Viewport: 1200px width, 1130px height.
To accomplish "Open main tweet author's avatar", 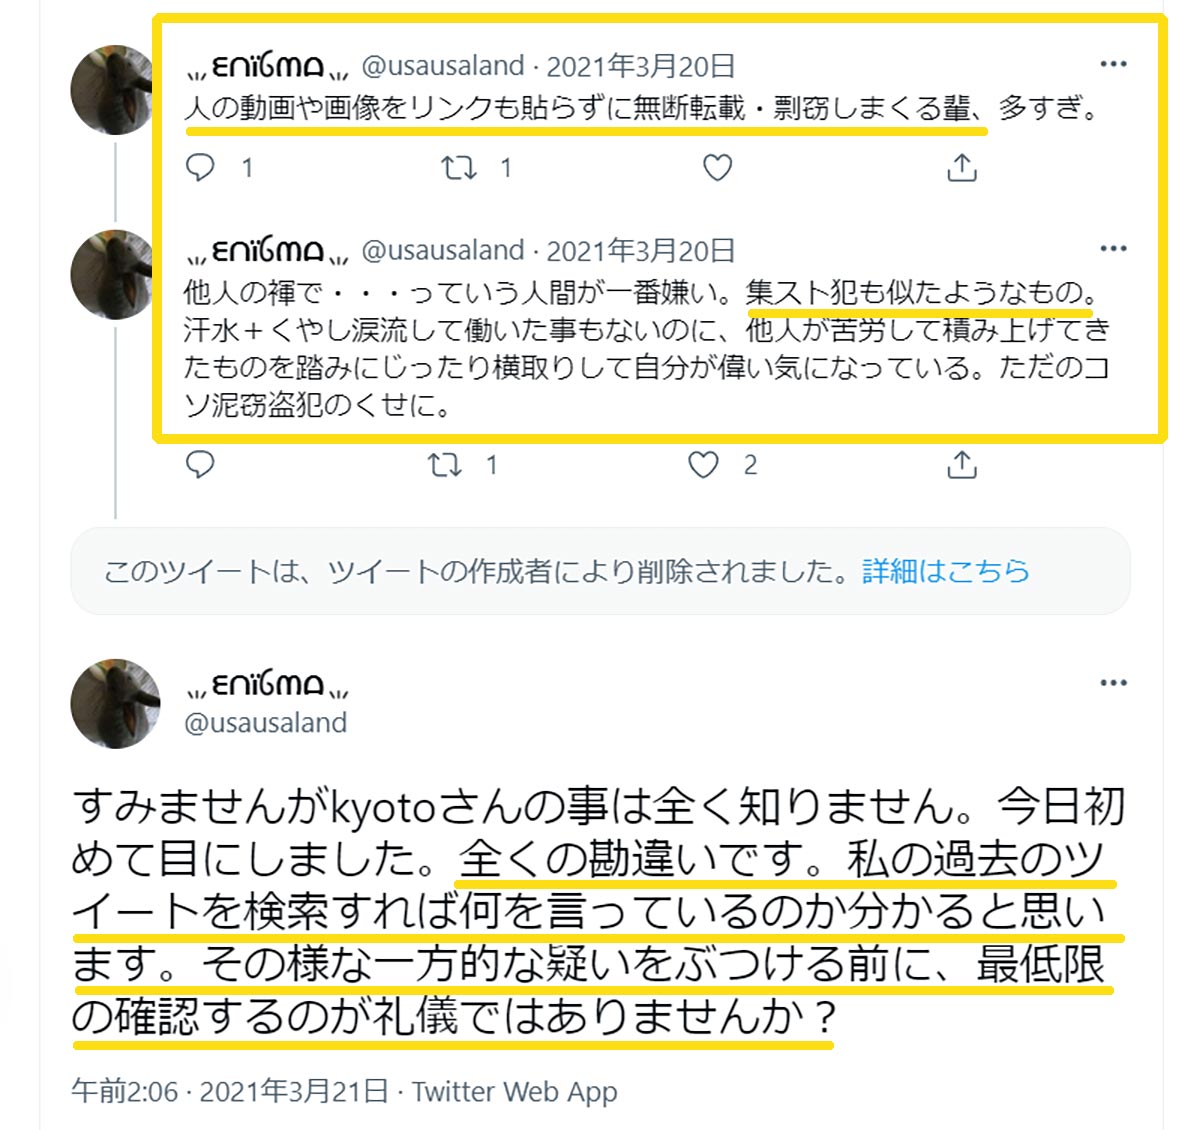I will tap(115, 704).
